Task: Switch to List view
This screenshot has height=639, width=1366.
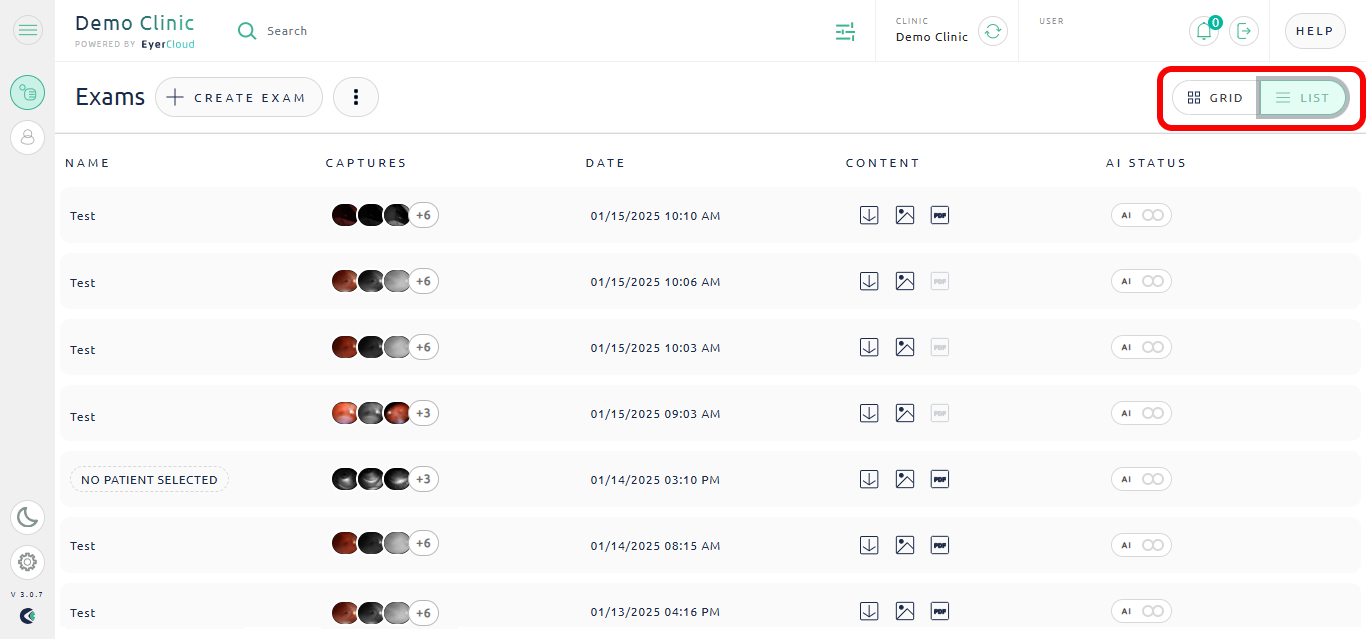Action: tap(1303, 98)
